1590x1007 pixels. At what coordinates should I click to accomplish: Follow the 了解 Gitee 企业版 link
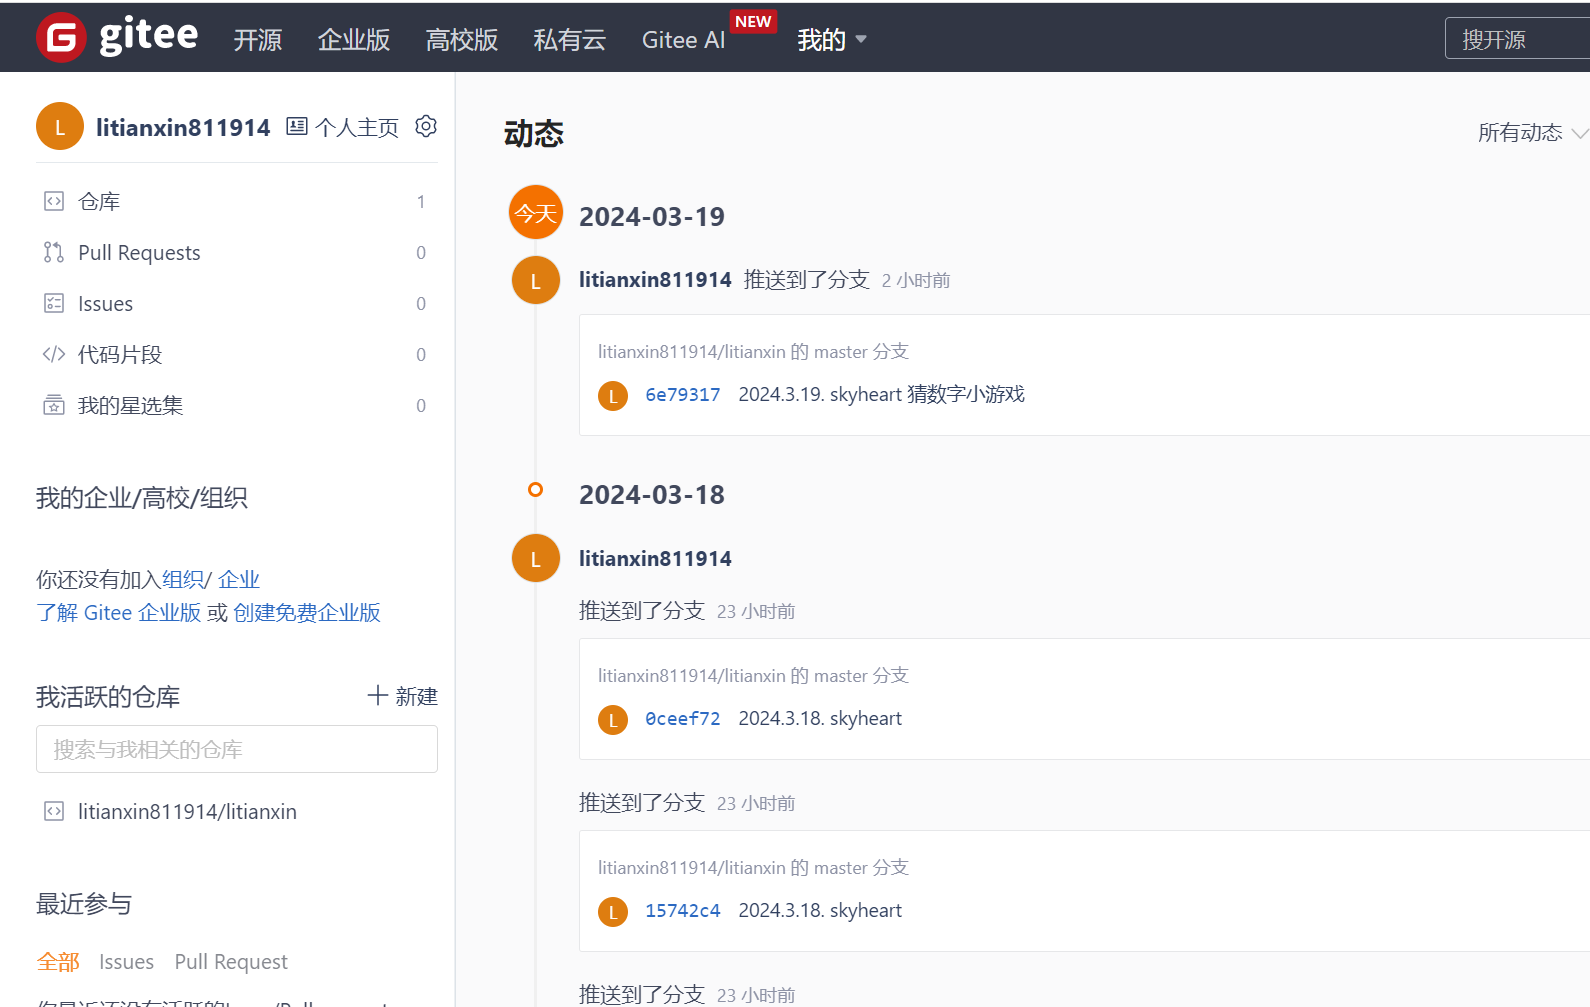coord(119,613)
